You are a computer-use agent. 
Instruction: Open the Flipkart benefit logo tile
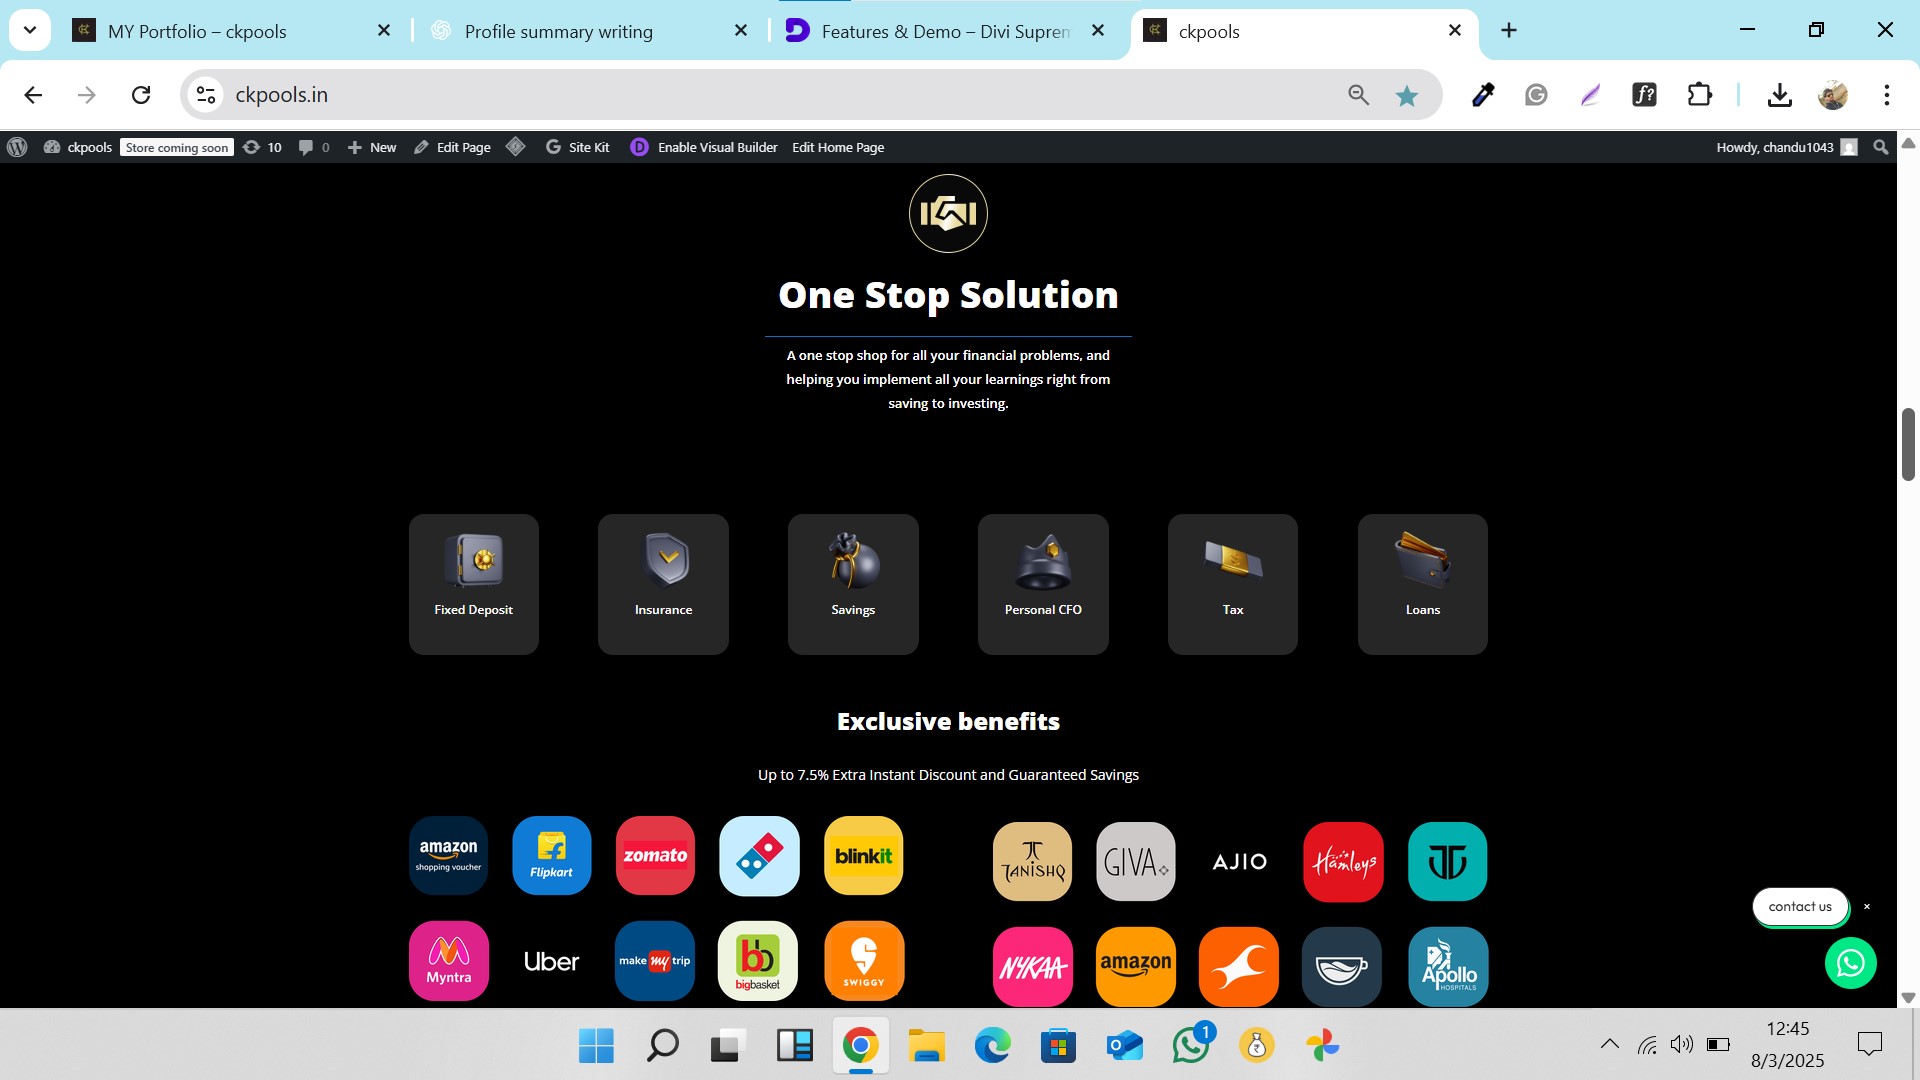pyautogui.click(x=551, y=856)
